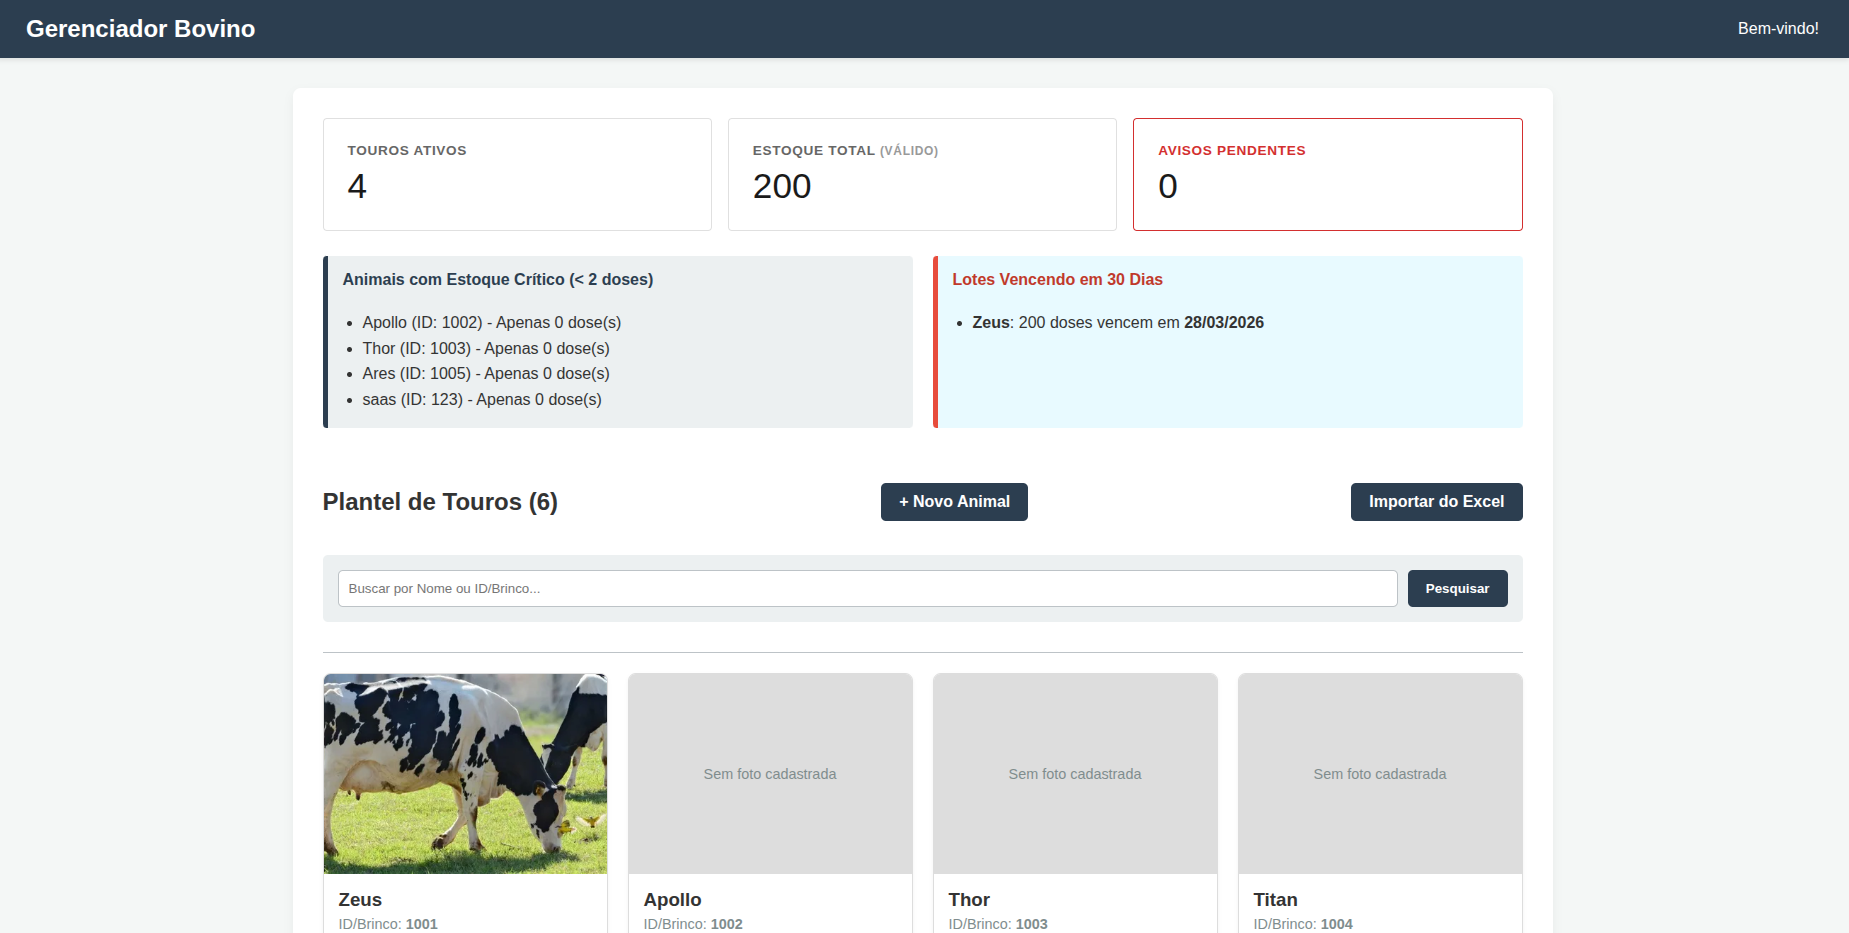The height and width of the screenshot is (933, 1849).
Task: Click the Touros Ativos summary card
Action: click(x=517, y=174)
